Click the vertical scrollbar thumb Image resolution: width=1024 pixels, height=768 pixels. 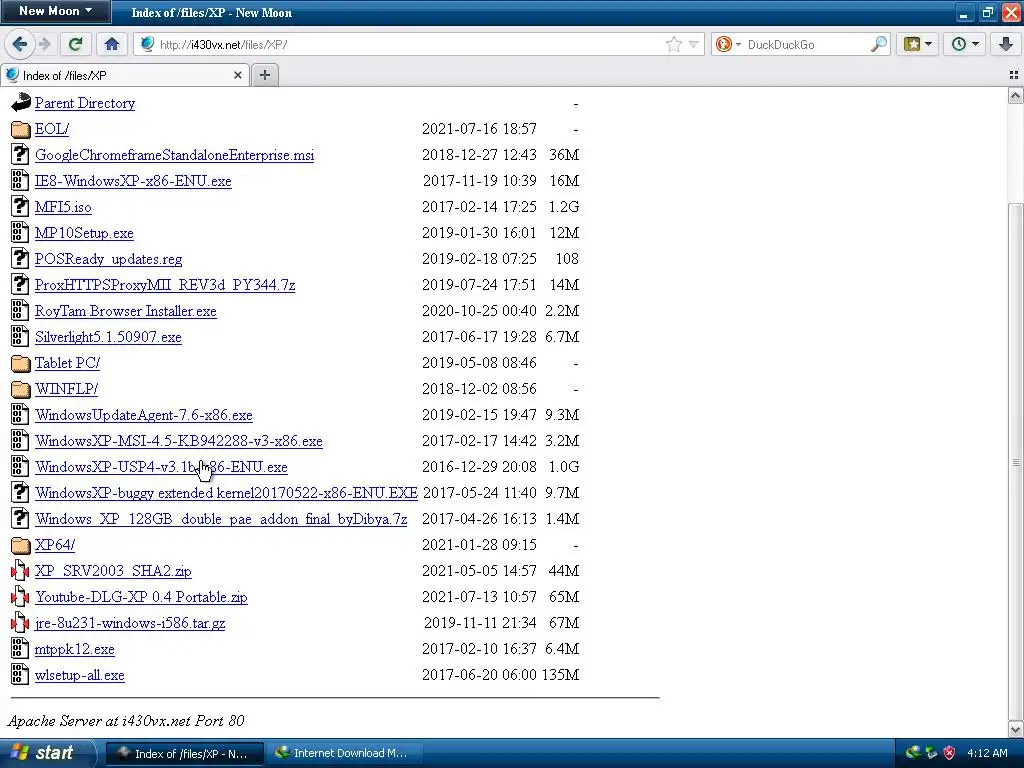(x=1015, y=462)
